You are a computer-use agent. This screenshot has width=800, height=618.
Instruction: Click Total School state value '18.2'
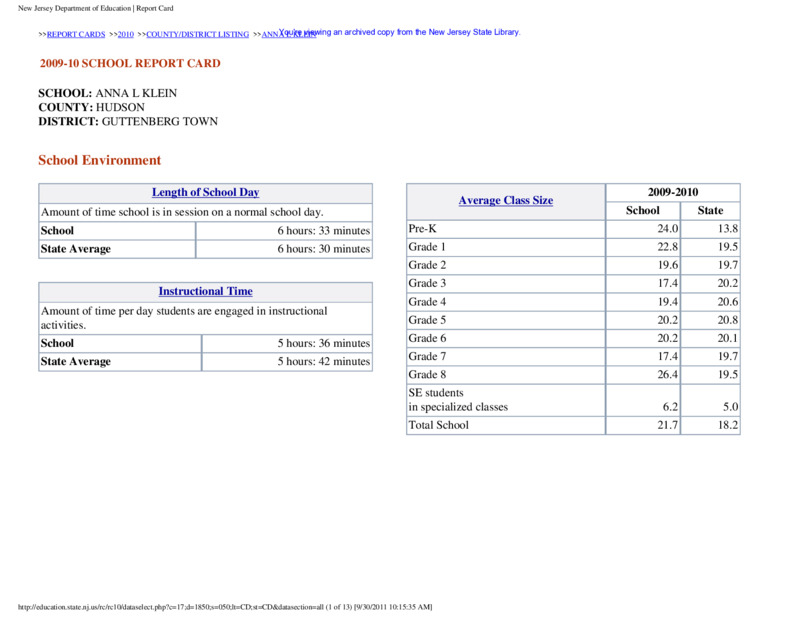[728, 426]
